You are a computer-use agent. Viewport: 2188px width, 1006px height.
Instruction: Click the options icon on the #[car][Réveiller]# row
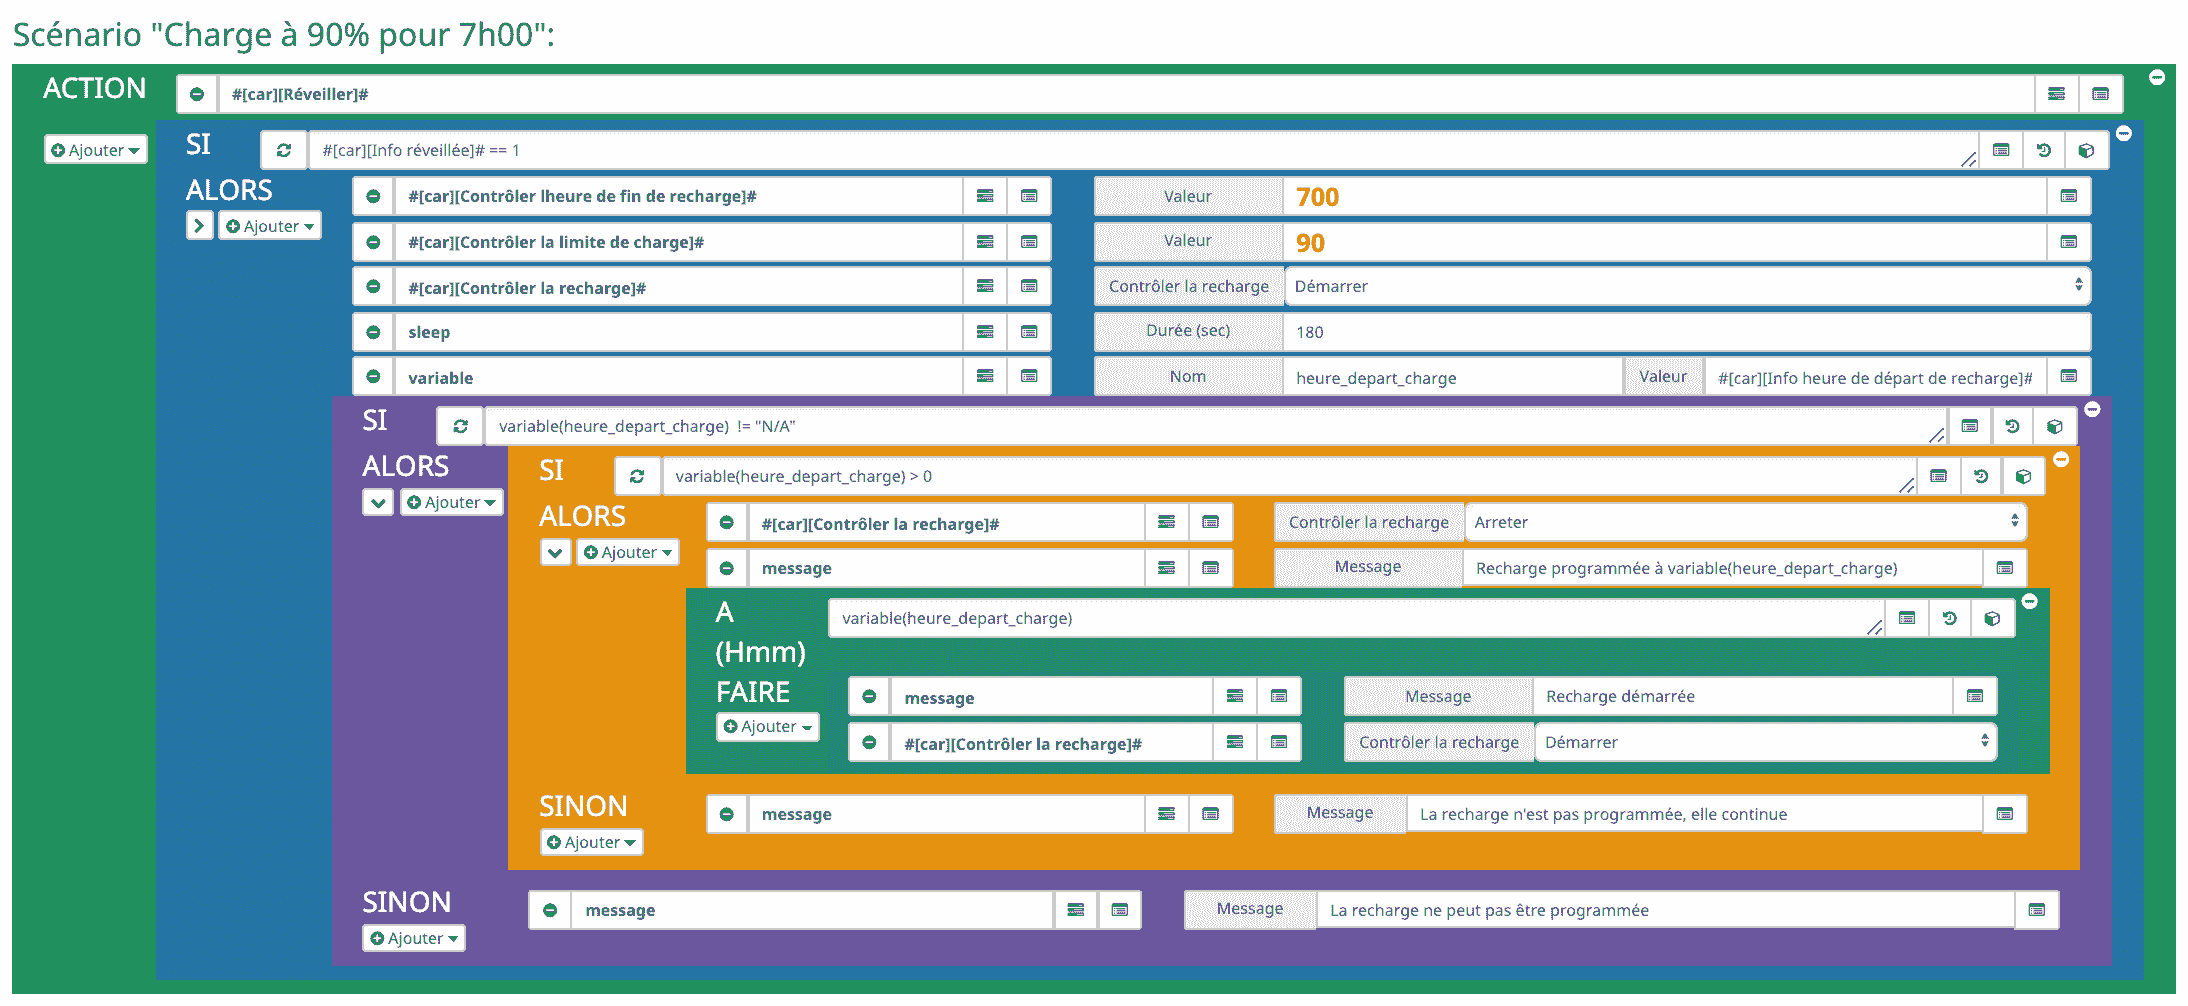click(x=2056, y=94)
